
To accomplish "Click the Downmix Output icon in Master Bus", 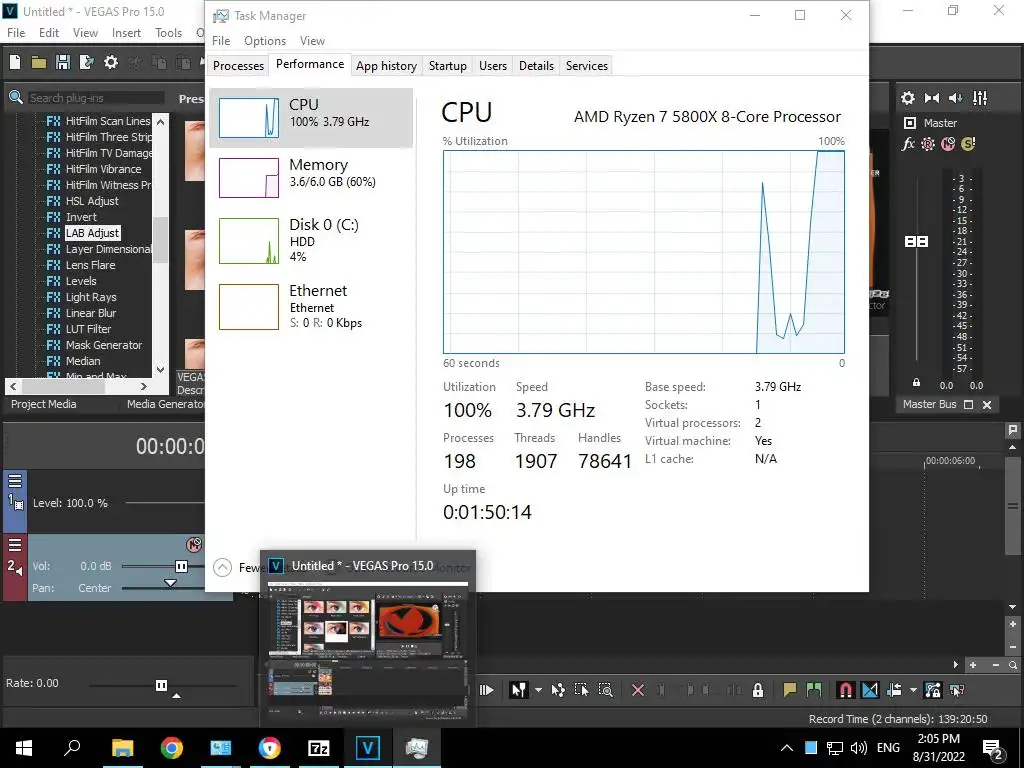I will tap(932, 98).
